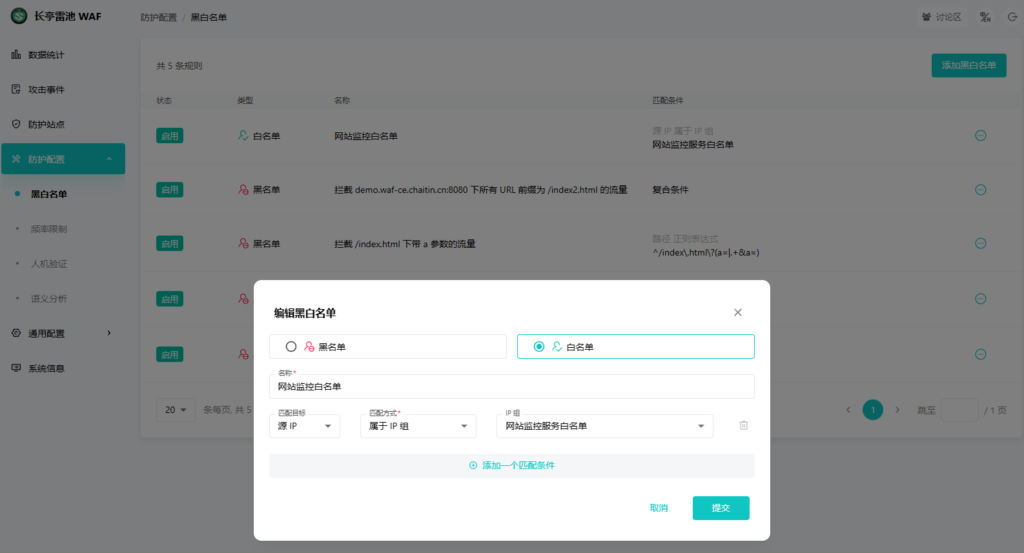Click the 添加黑白名单 button

pyautogui.click(x=968, y=65)
